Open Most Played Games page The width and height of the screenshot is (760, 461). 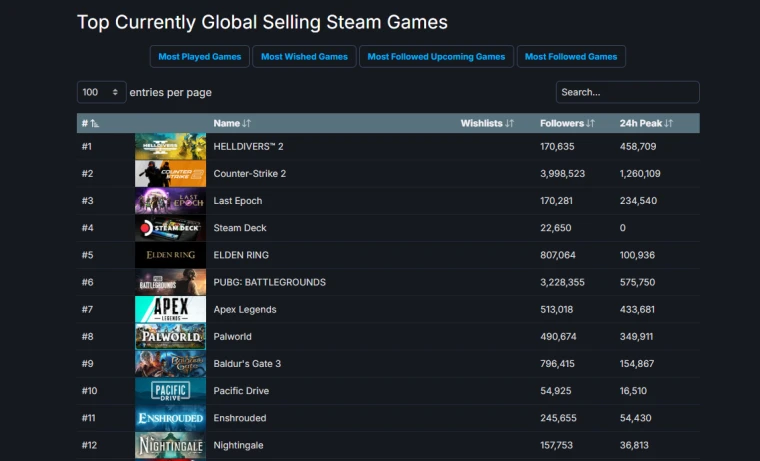coord(199,57)
